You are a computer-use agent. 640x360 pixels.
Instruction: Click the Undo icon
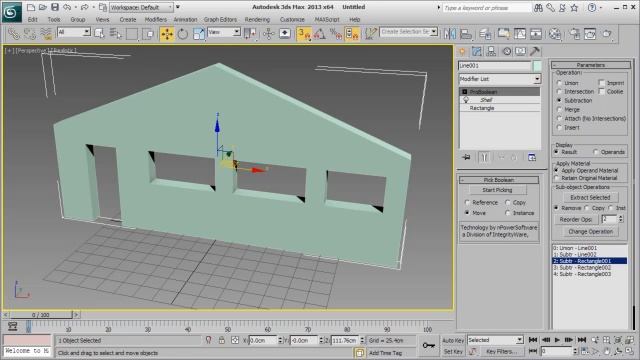point(67,7)
